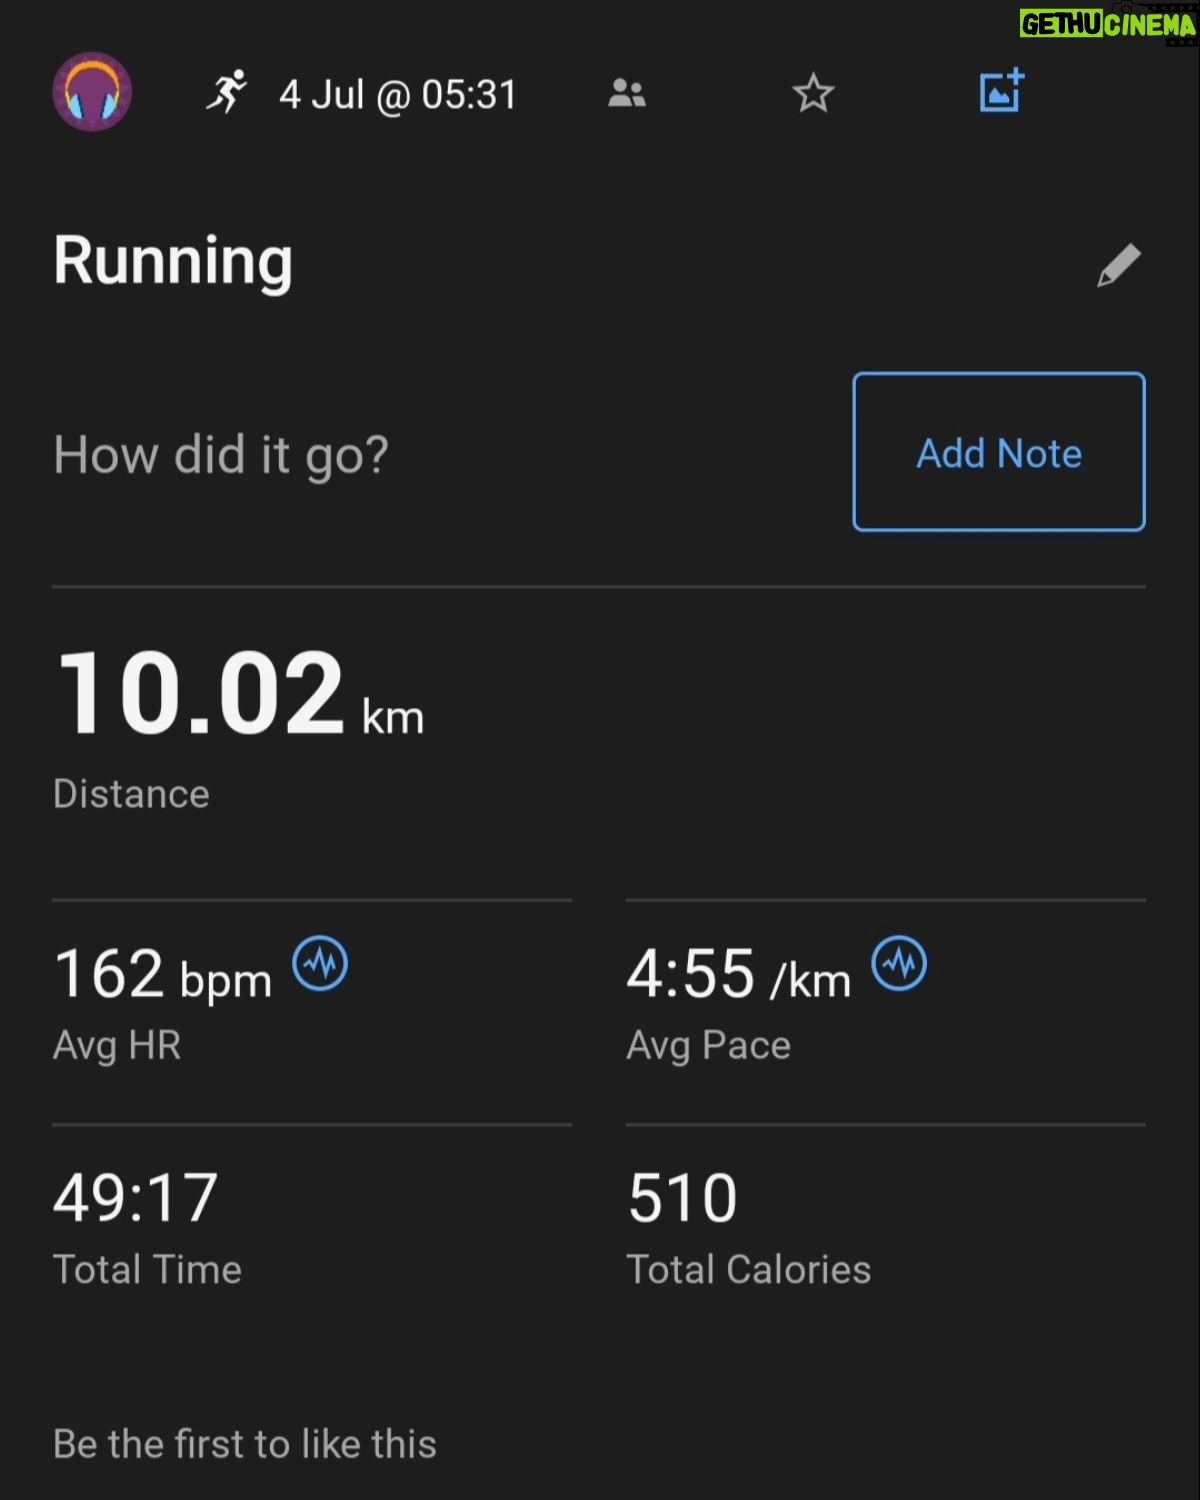Tap the 162 bpm Avg HR stat
The image size is (1200, 1500).
(x=201, y=1002)
